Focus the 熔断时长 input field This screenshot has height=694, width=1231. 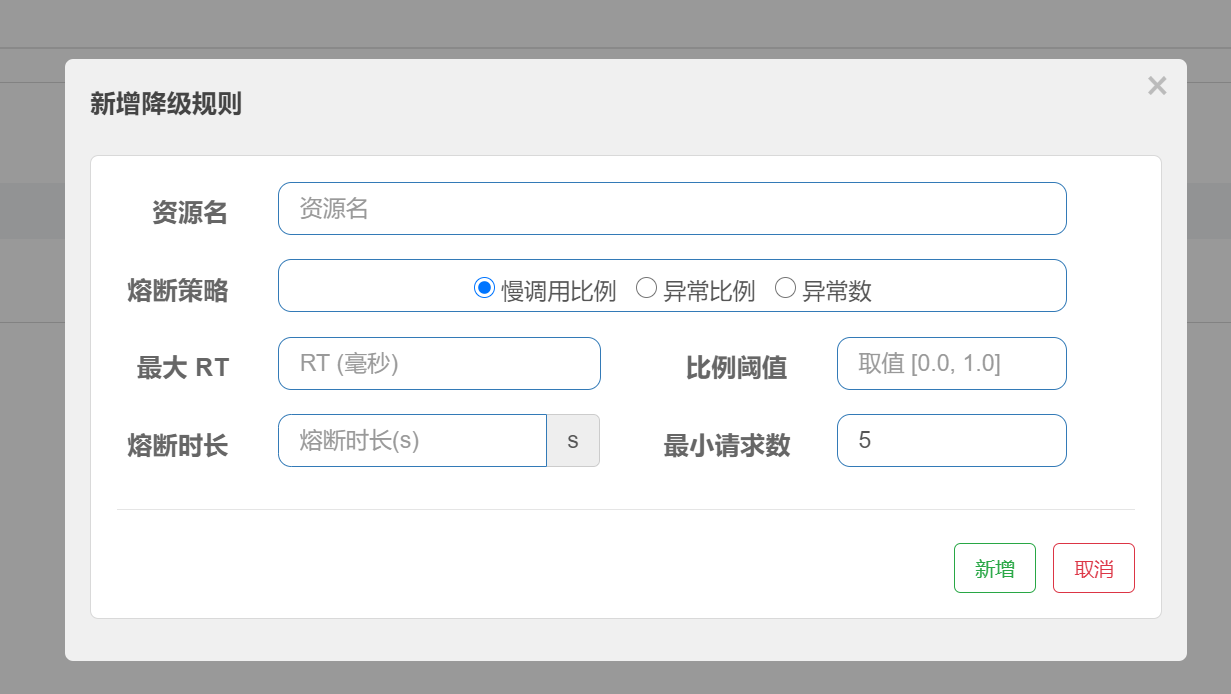pyautogui.click(x=412, y=441)
